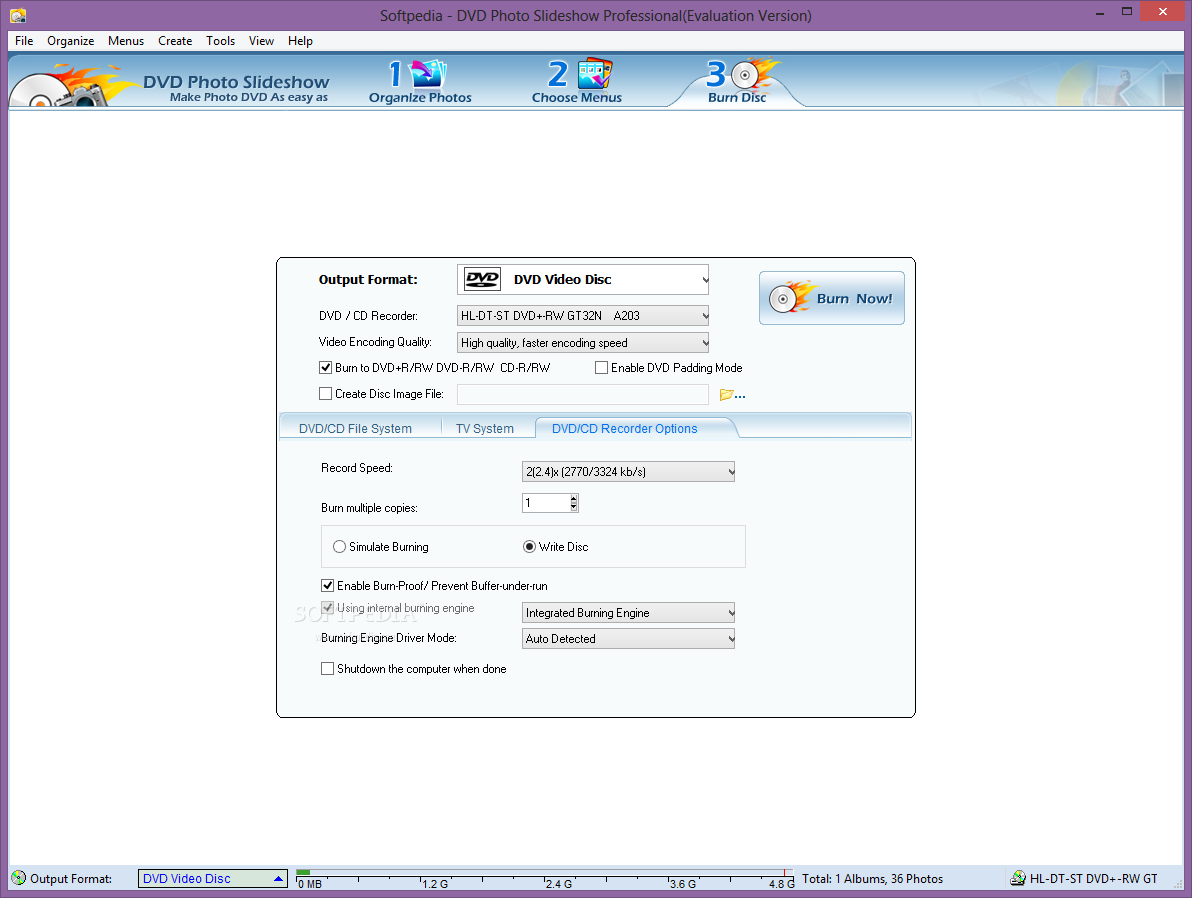
Task: Maximize the application window
Action: [x=1127, y=12]
